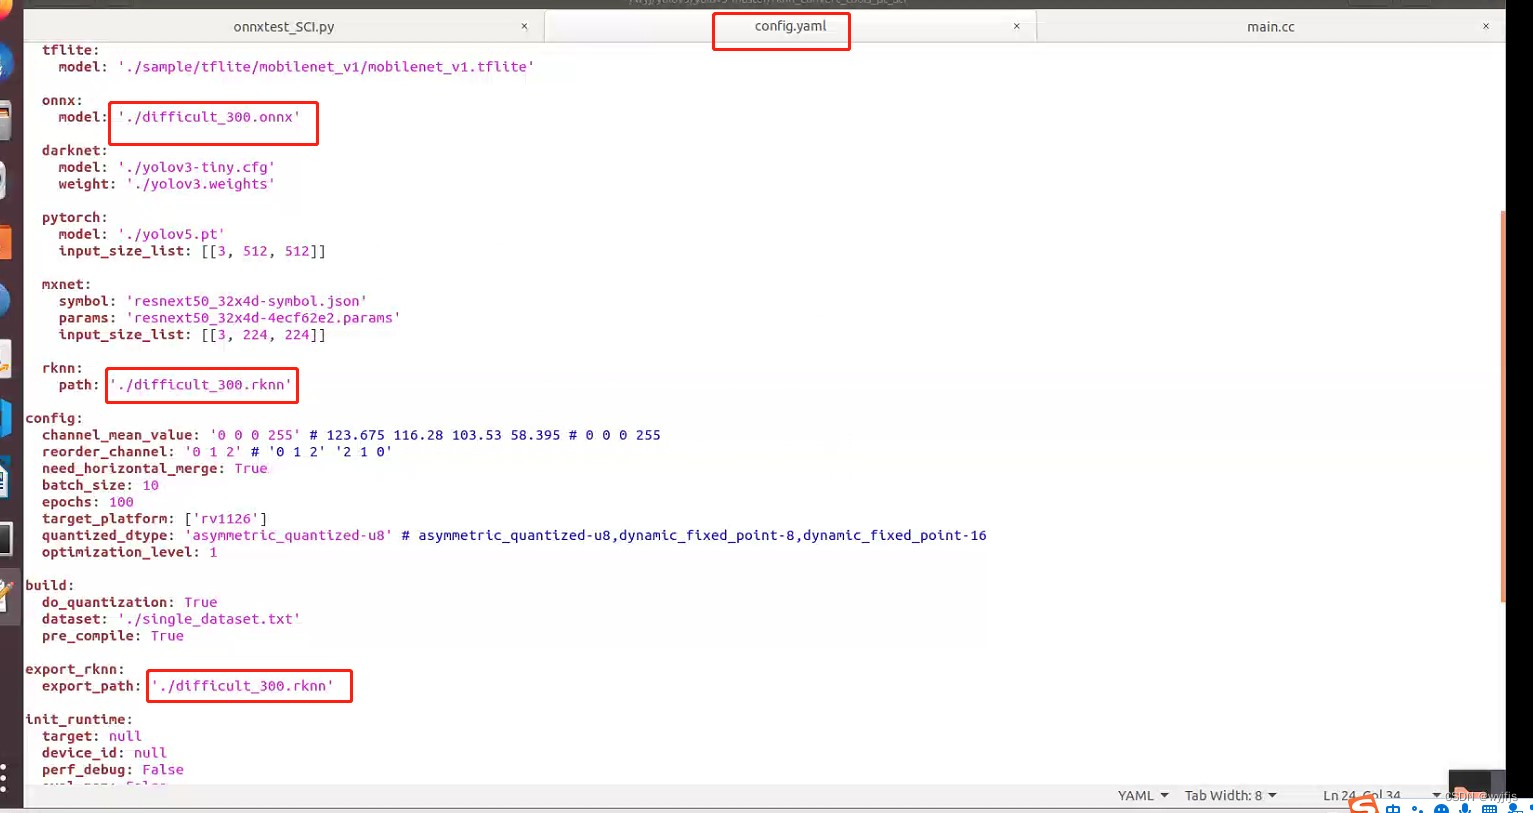Click the [[3, 512, 512]] input size list
The height and width of the screenshot is (813, 1533).
pos(263,251)
